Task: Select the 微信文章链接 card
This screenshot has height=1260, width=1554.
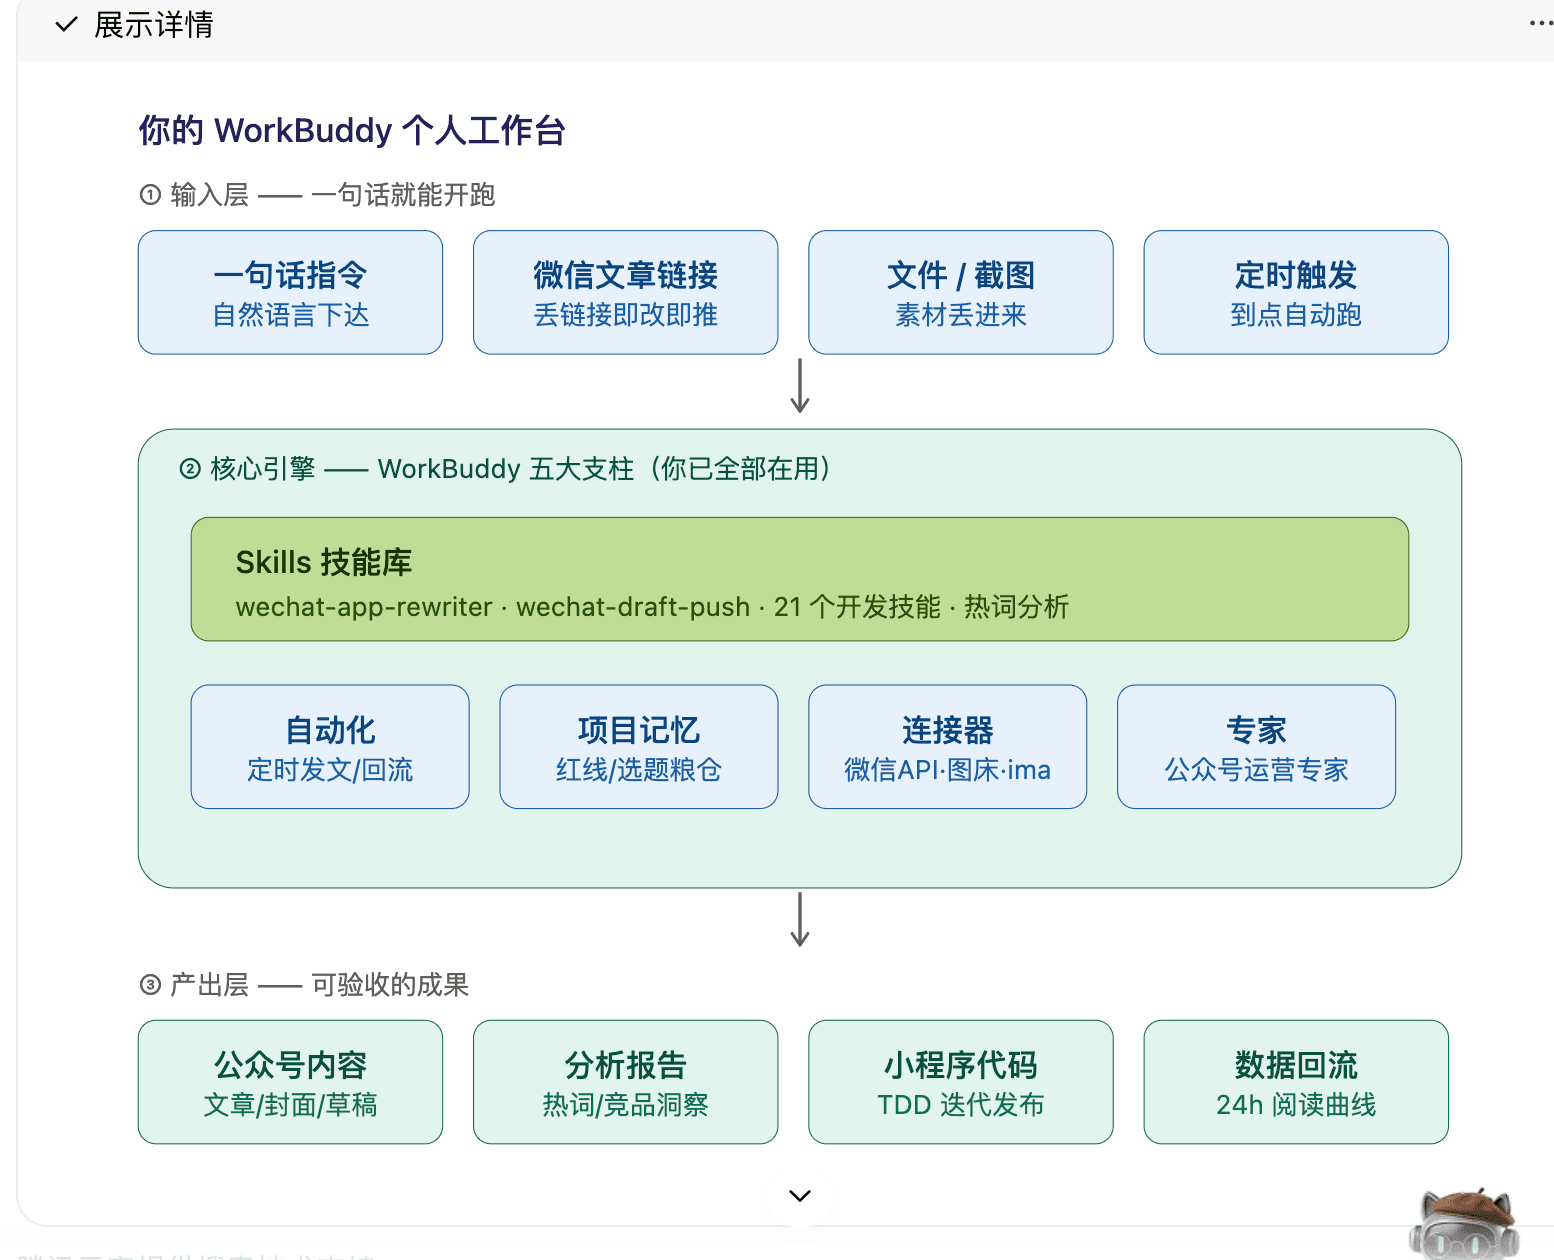Action: pos(625,293)
